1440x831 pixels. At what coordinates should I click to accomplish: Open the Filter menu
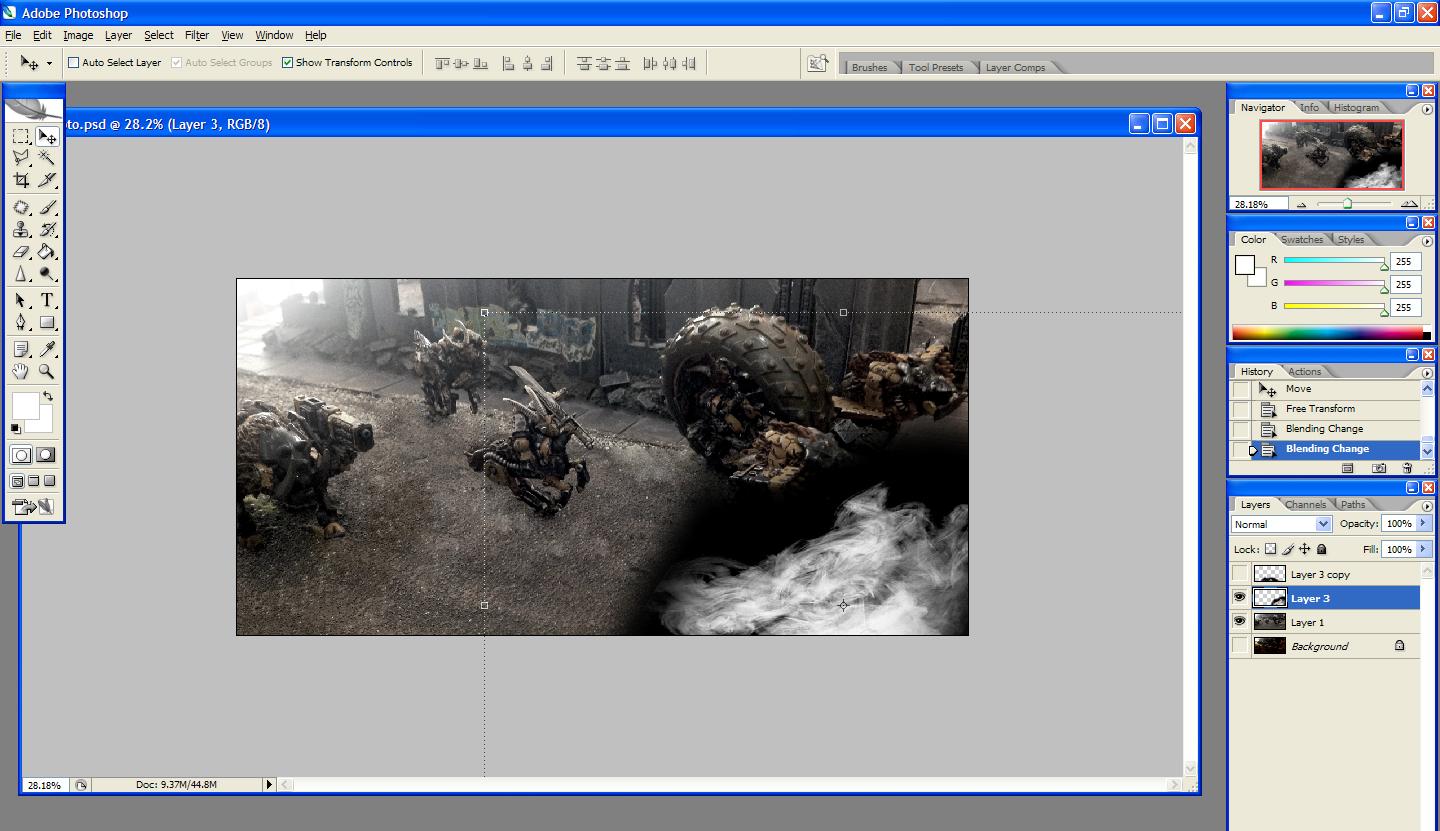pyautogui.click(x=197, y=35)
